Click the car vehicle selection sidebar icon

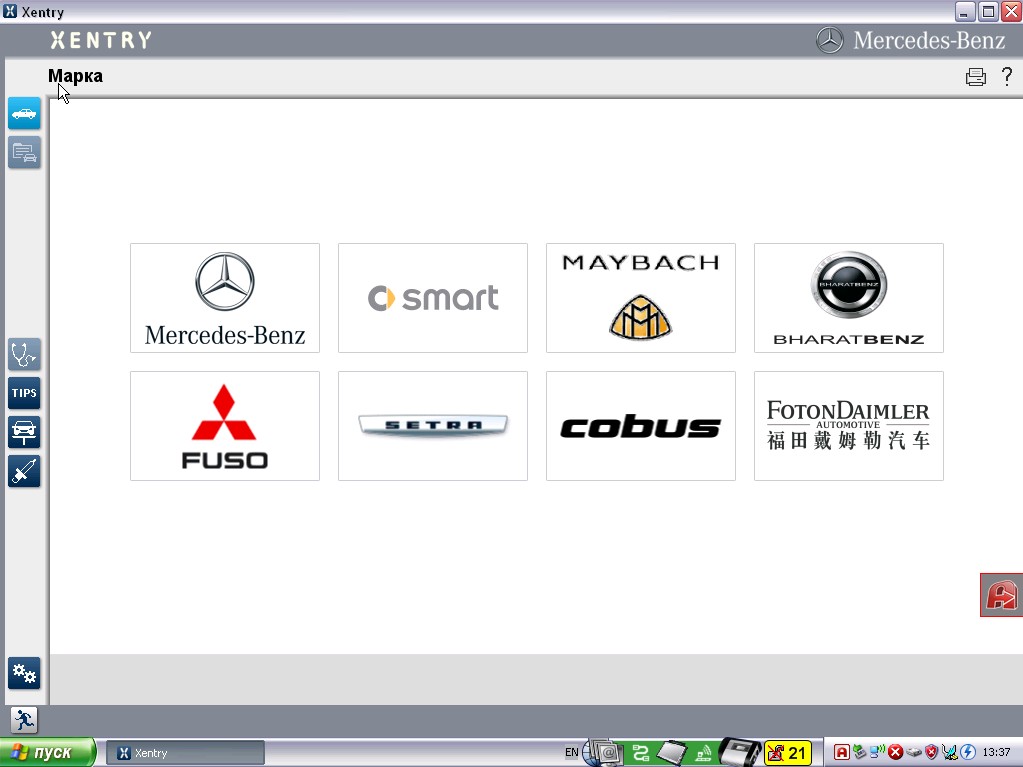pyautogui.click(x=24, y=113)
